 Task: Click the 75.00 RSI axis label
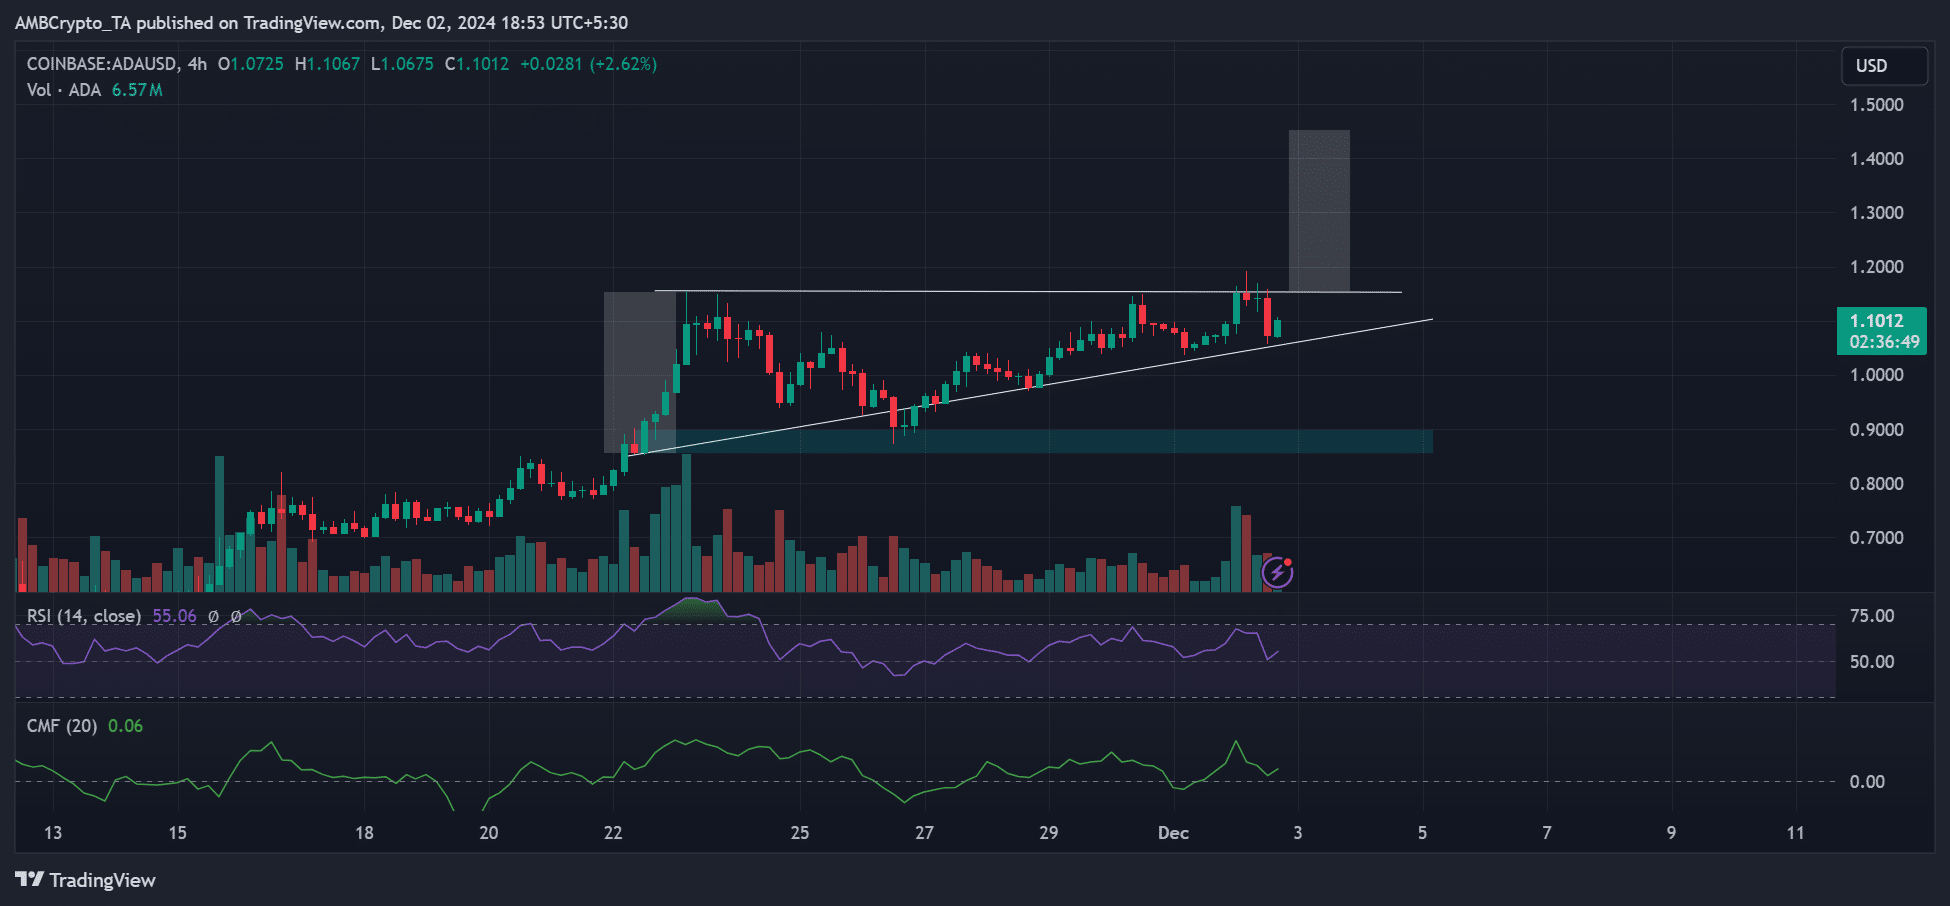pos(1872,616)
